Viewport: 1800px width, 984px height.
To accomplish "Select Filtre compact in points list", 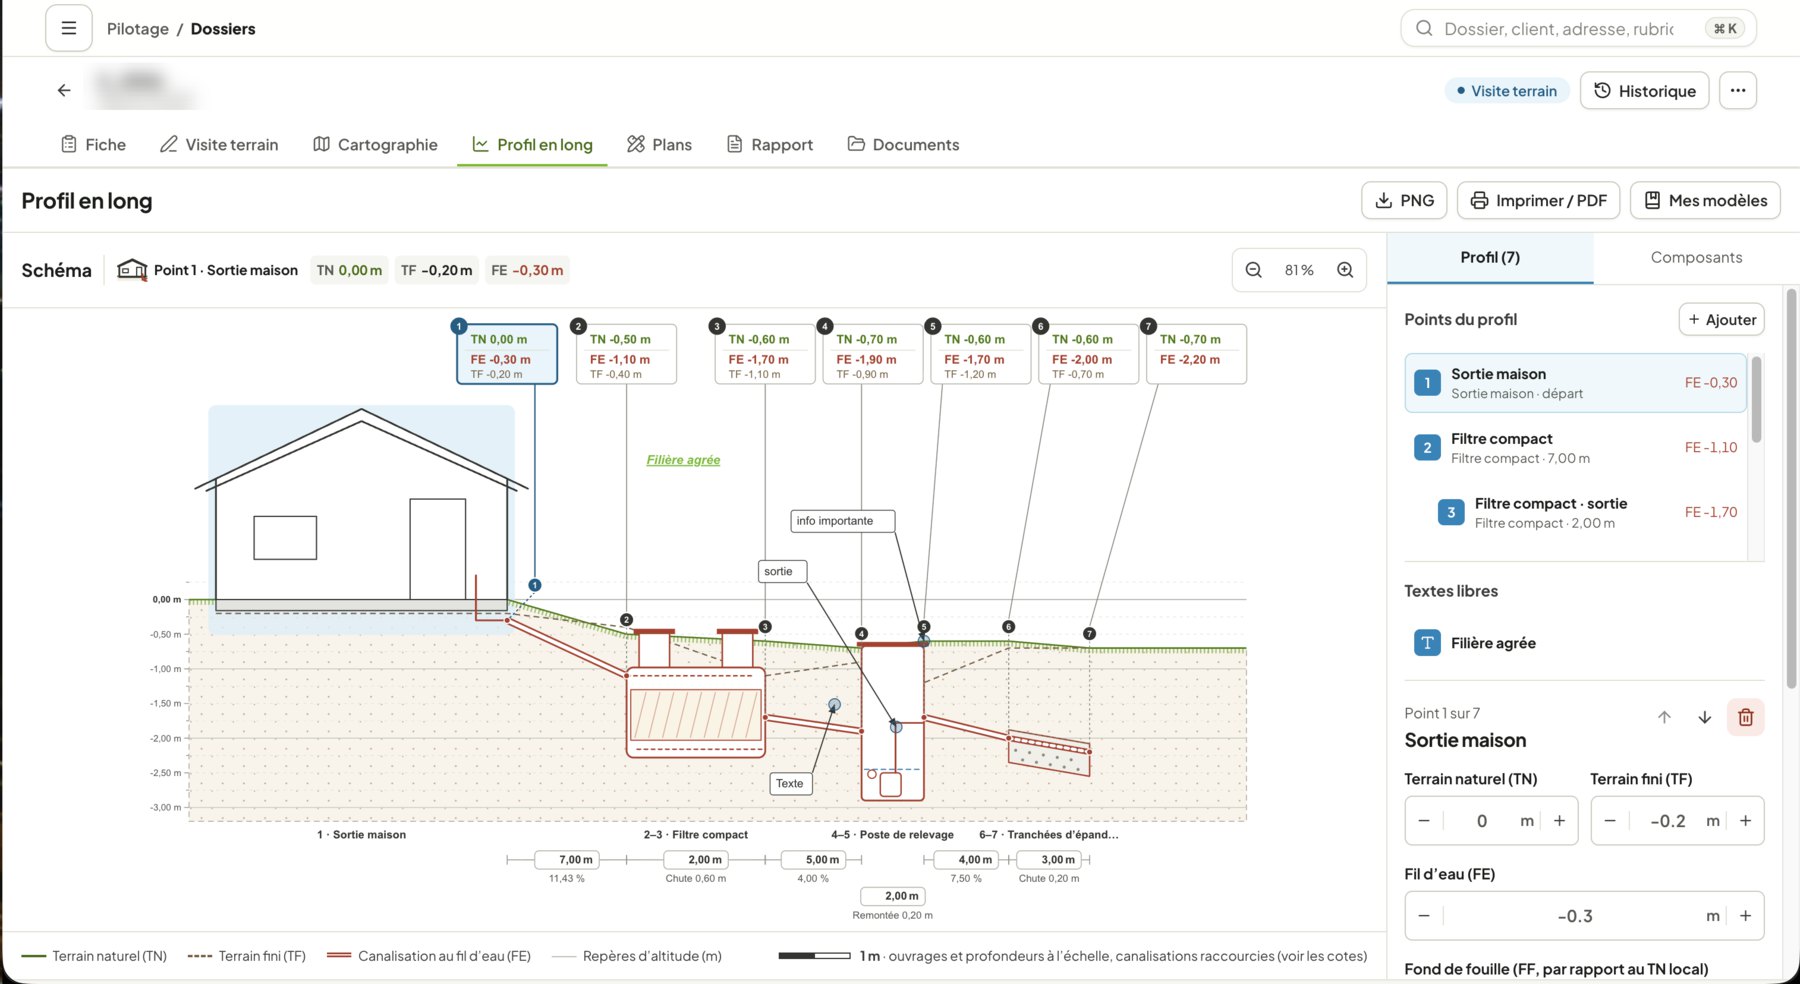I will (x=1575, y=448).
